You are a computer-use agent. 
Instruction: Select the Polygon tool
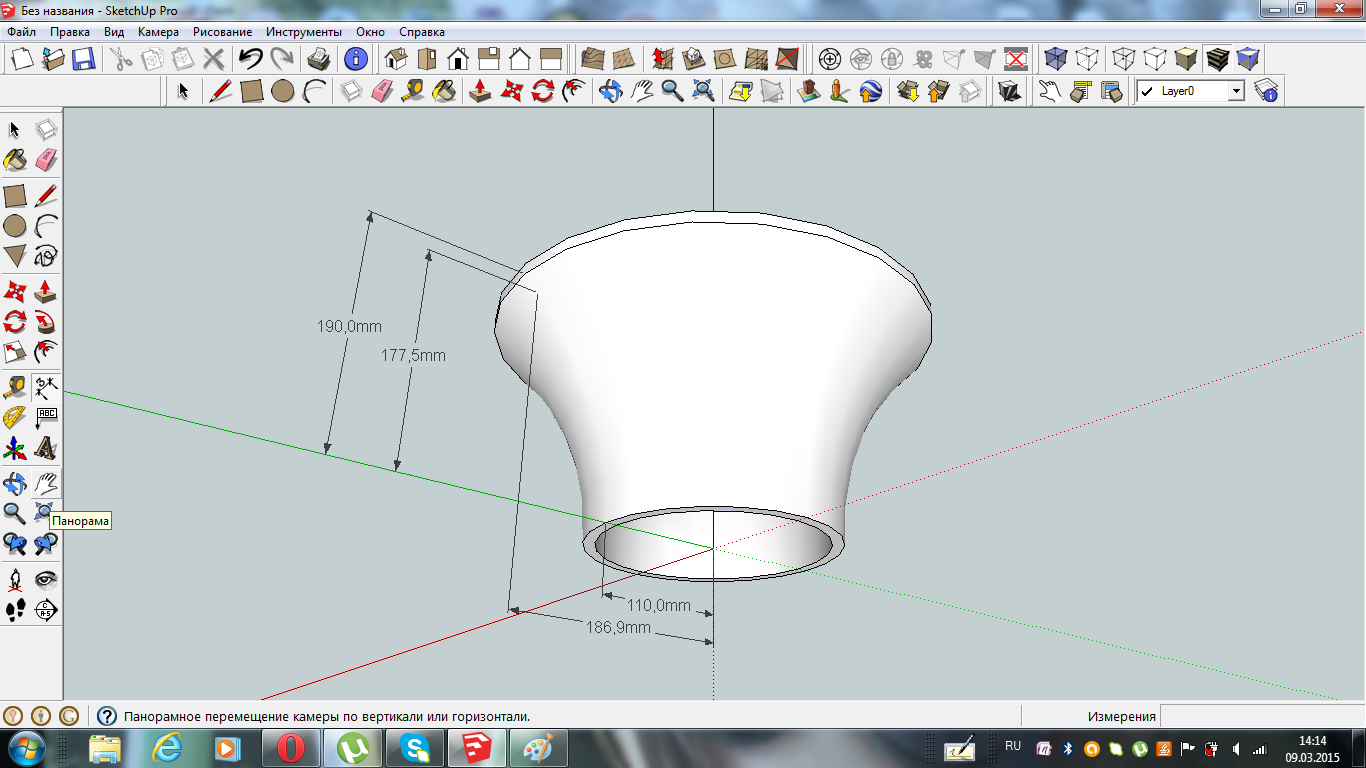click(15, 256)
